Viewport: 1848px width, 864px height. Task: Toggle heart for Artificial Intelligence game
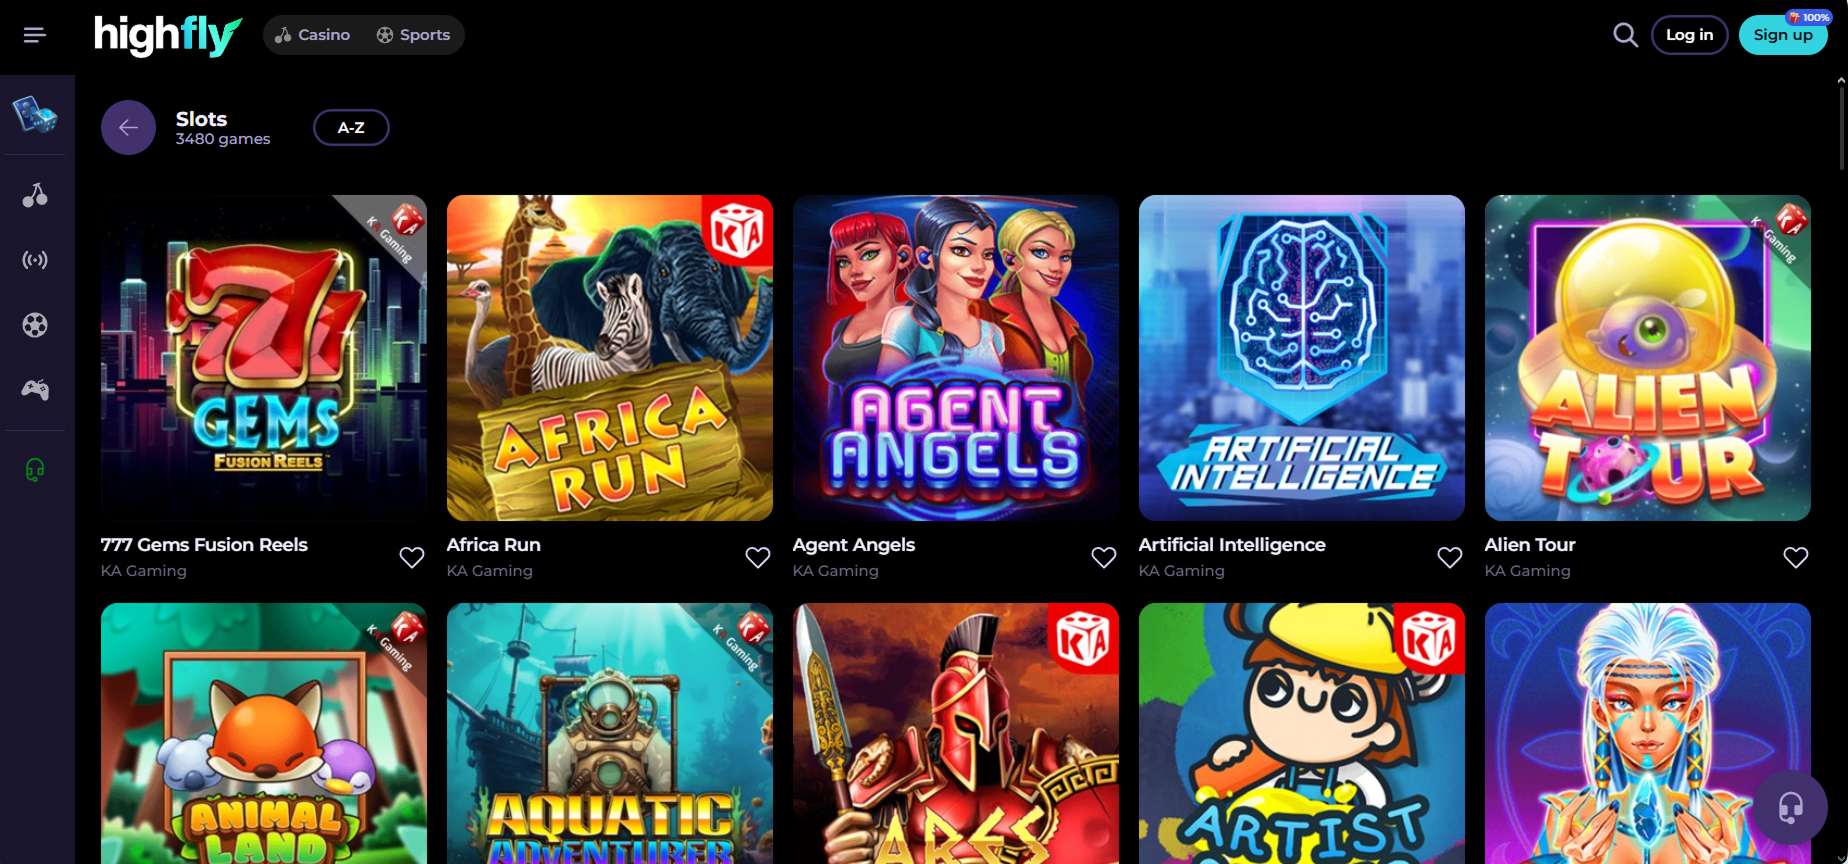1450,557
